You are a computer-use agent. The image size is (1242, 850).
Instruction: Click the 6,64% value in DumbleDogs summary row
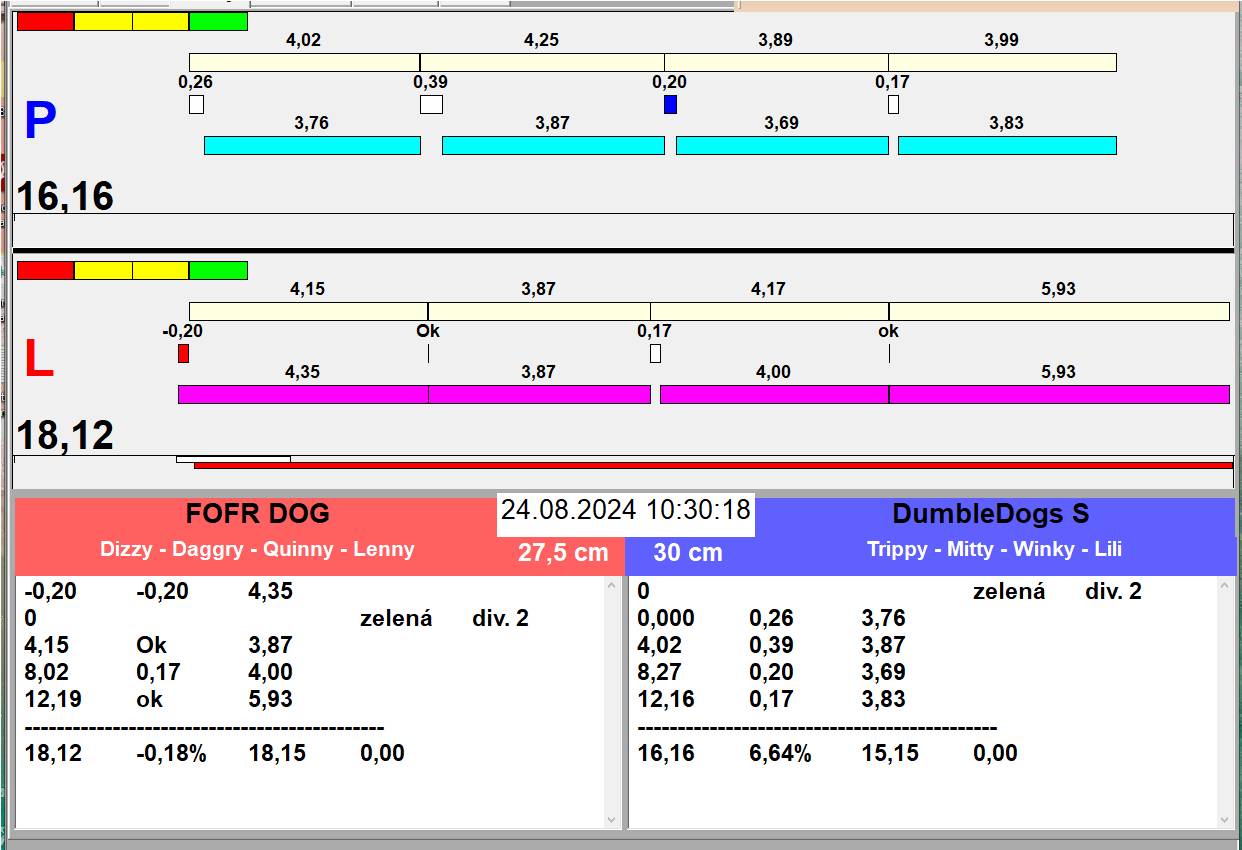(x=780, y=753)
